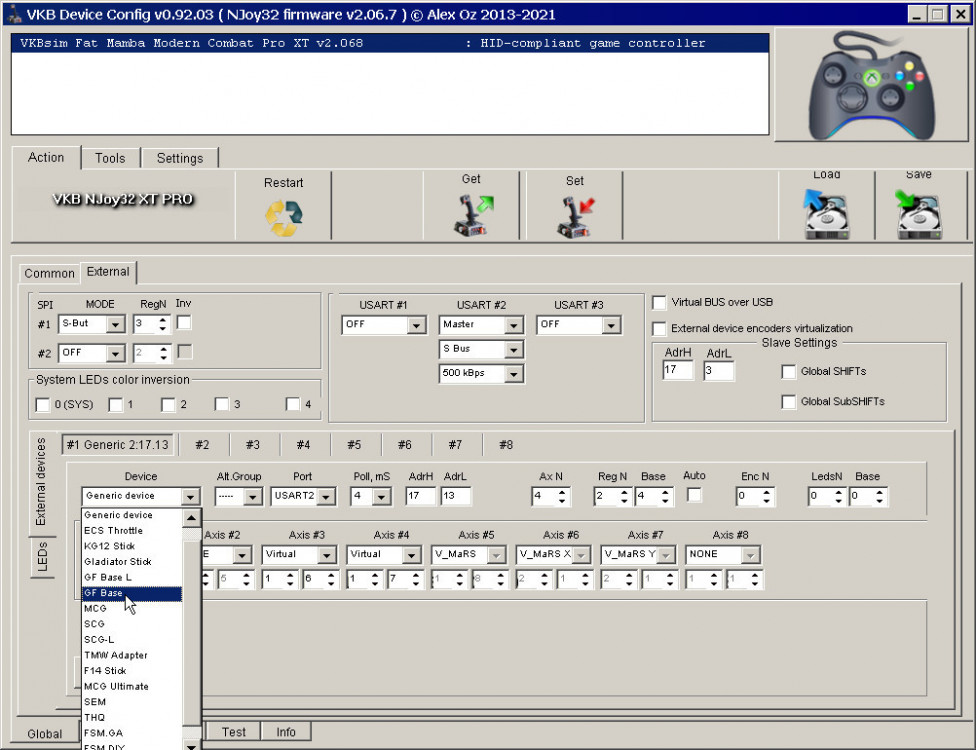This screenshot has width=976, height=750.
Task: Expand the 500 kBps baud rate dropdown
Action: 513,374
